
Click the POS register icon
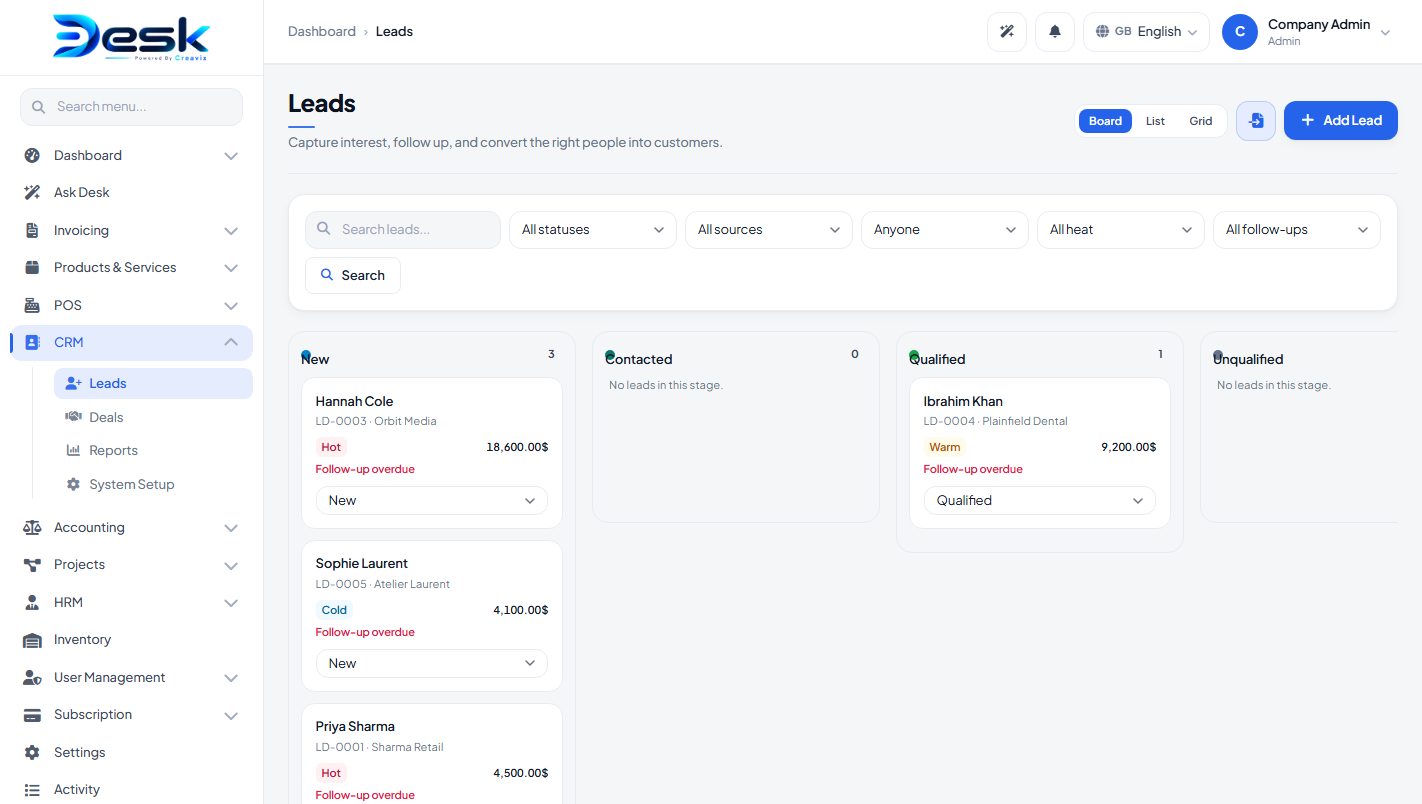pos(32,305)
